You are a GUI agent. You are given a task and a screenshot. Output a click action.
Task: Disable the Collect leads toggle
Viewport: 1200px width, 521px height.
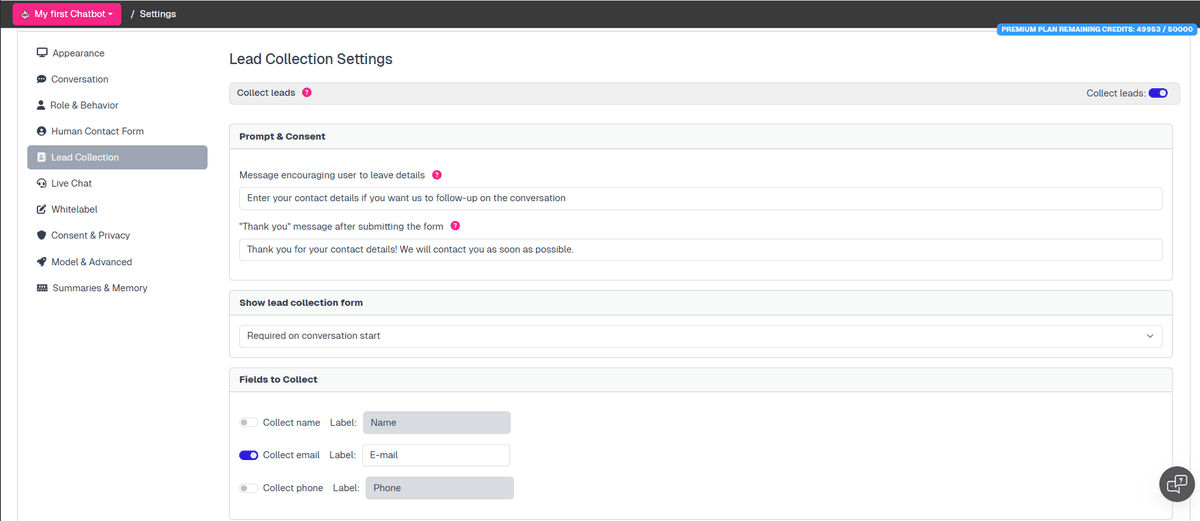click(1158, 93)
